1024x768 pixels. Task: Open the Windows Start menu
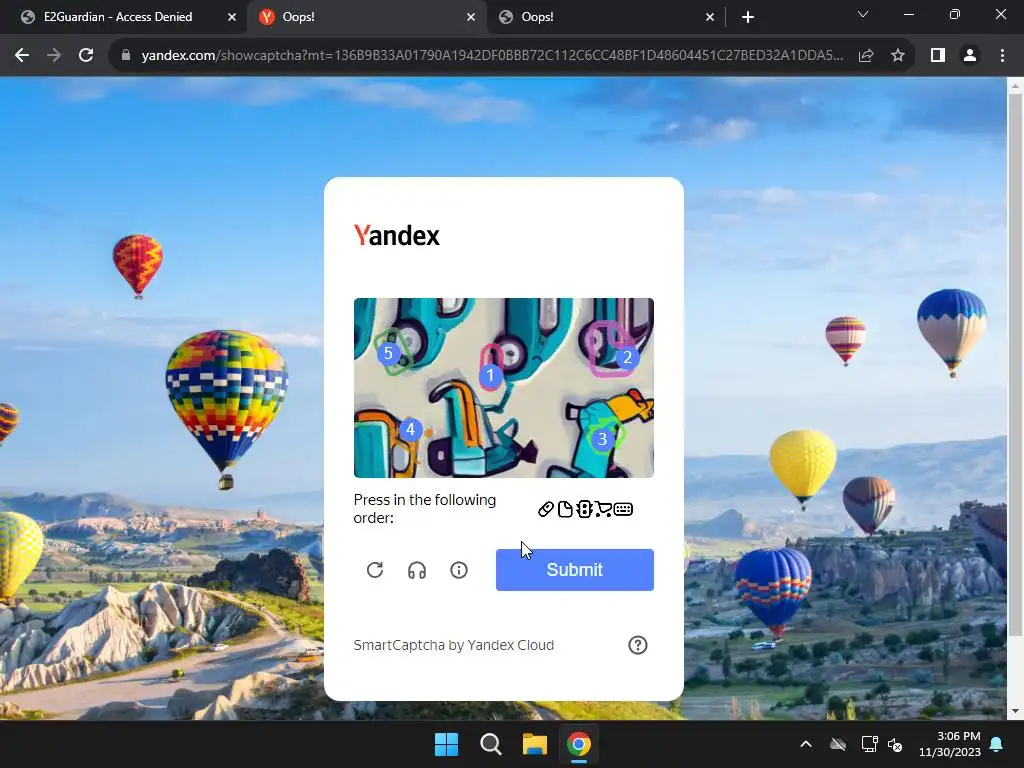[x=447, y=744]
